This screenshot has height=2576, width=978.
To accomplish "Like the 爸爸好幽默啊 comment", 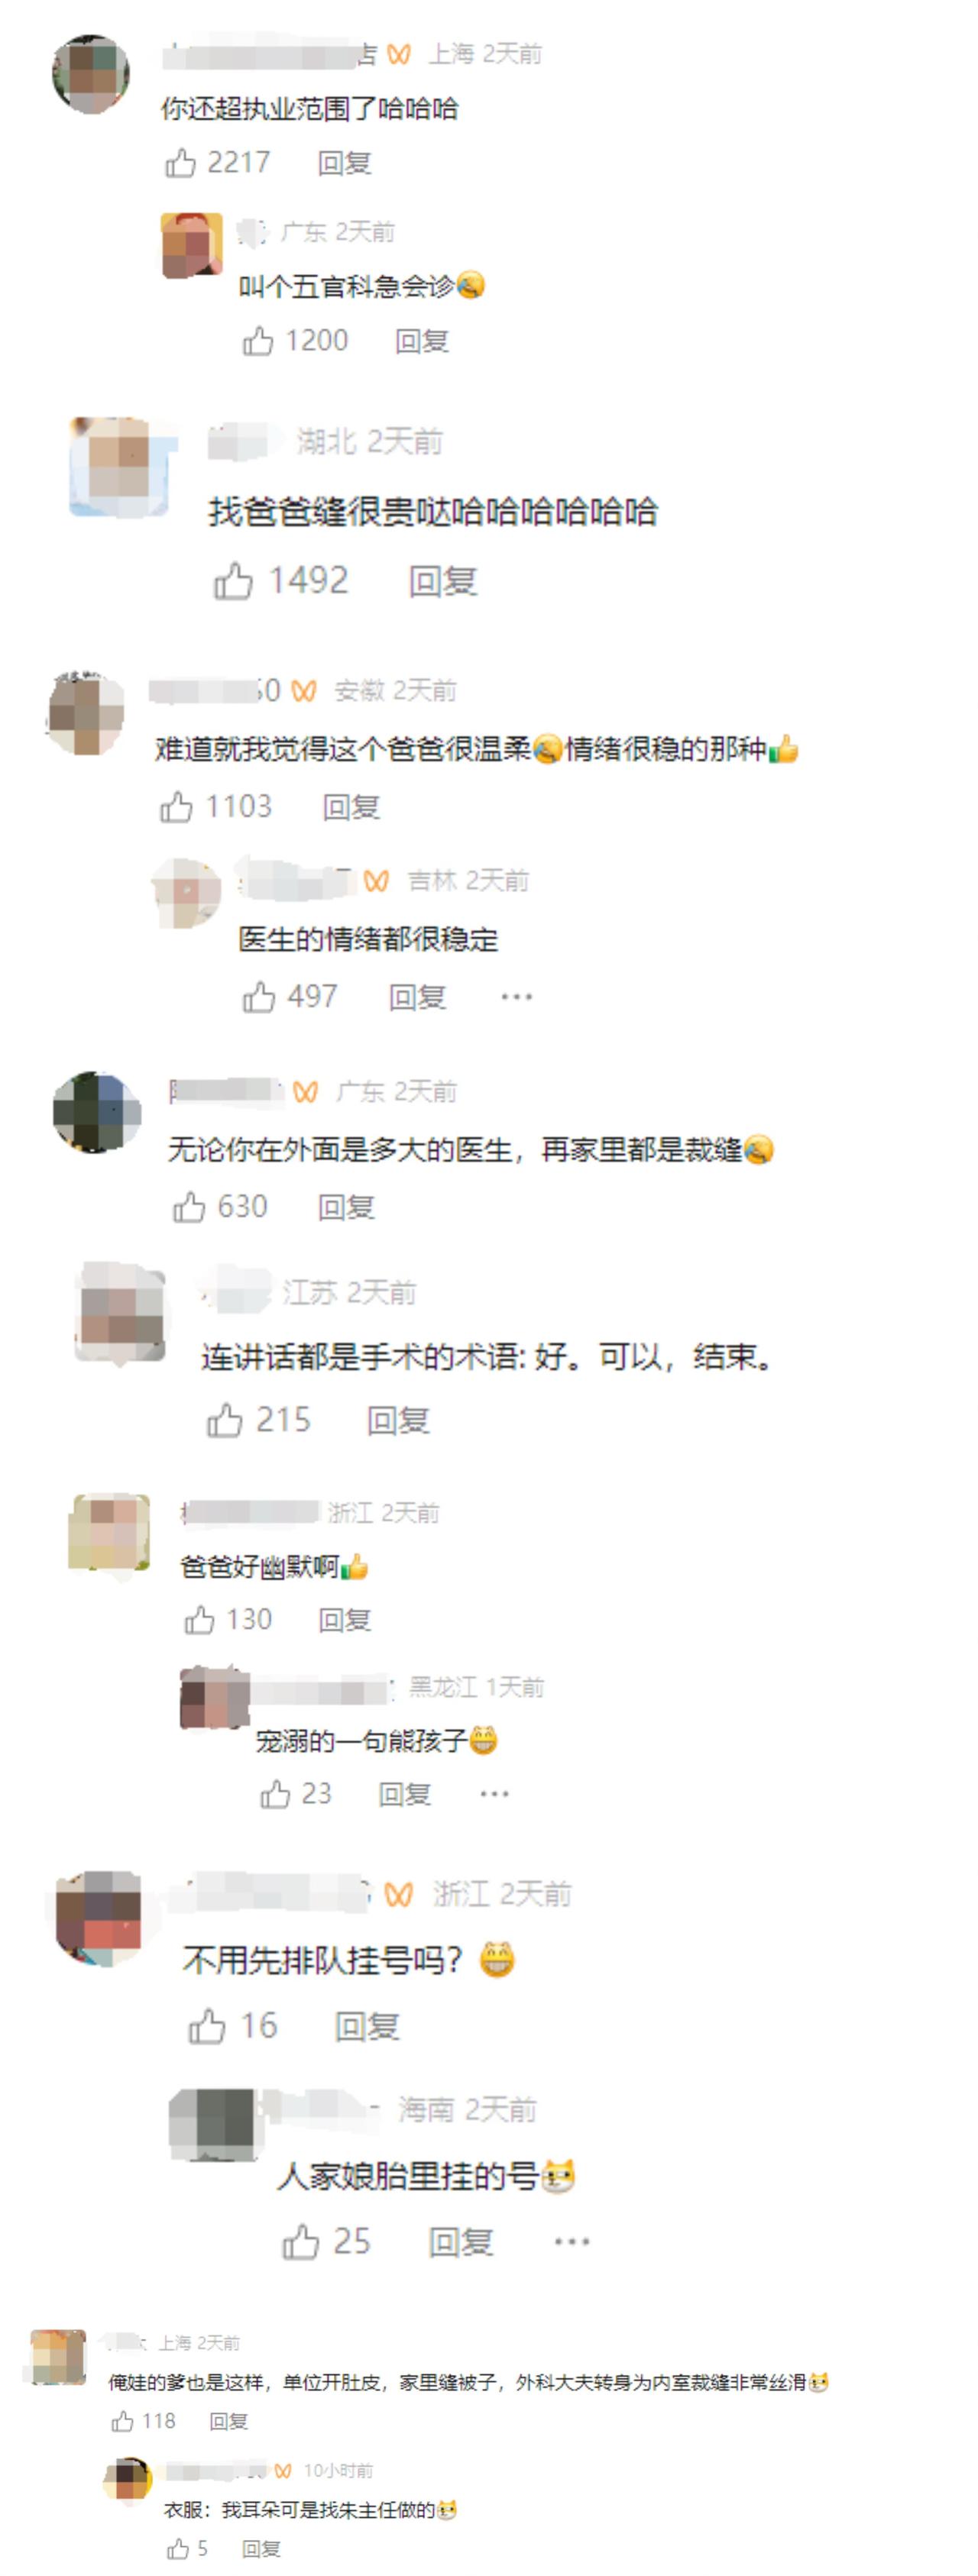I will (200, 1620).
